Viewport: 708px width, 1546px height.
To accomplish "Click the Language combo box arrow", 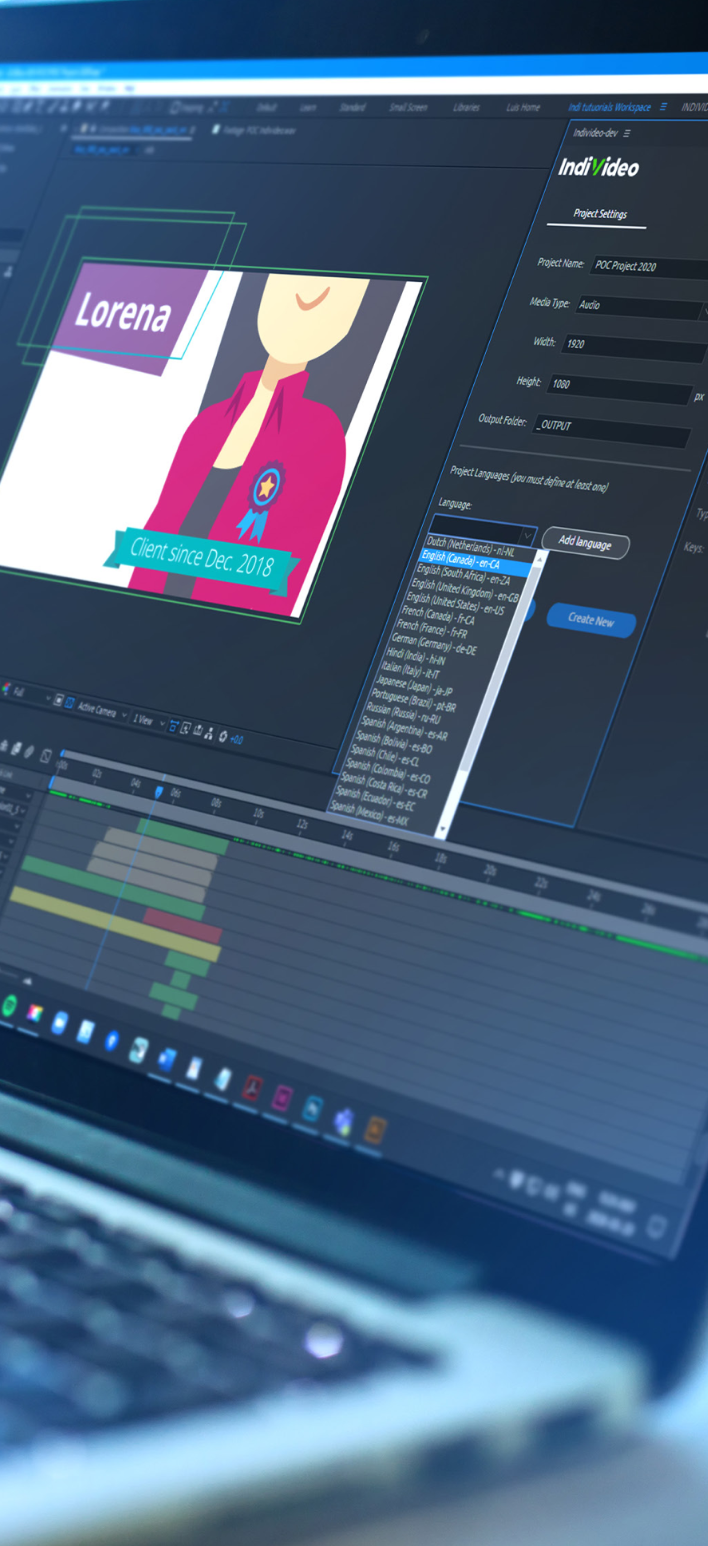I will [527, 537].
